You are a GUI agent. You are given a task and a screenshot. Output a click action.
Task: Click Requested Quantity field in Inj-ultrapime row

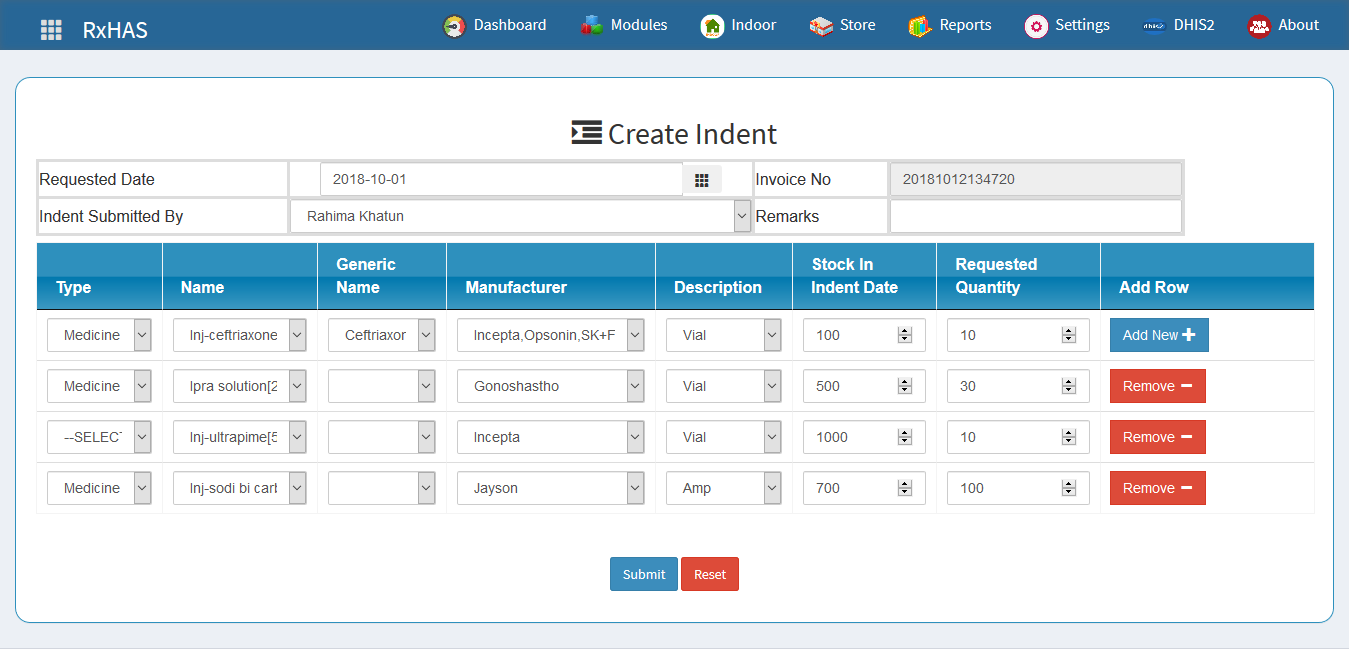[1018, 437]
